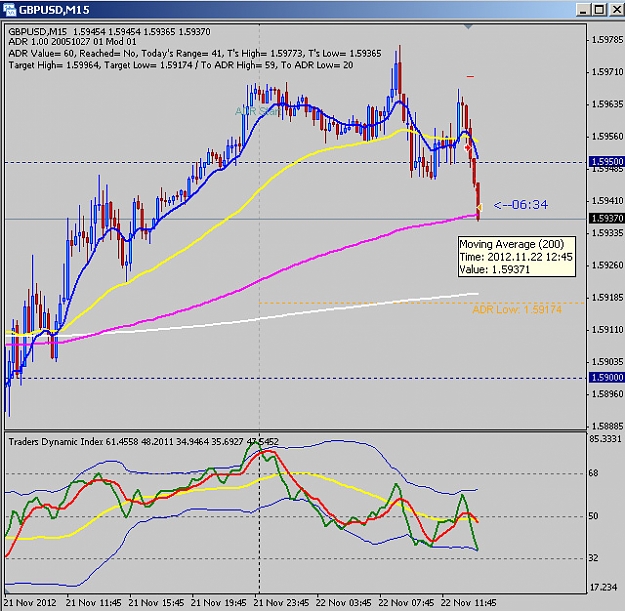Click the 21 Nov 11:45 time label
Viewport: 625px width, 611px height.
(x=94, y=602)
